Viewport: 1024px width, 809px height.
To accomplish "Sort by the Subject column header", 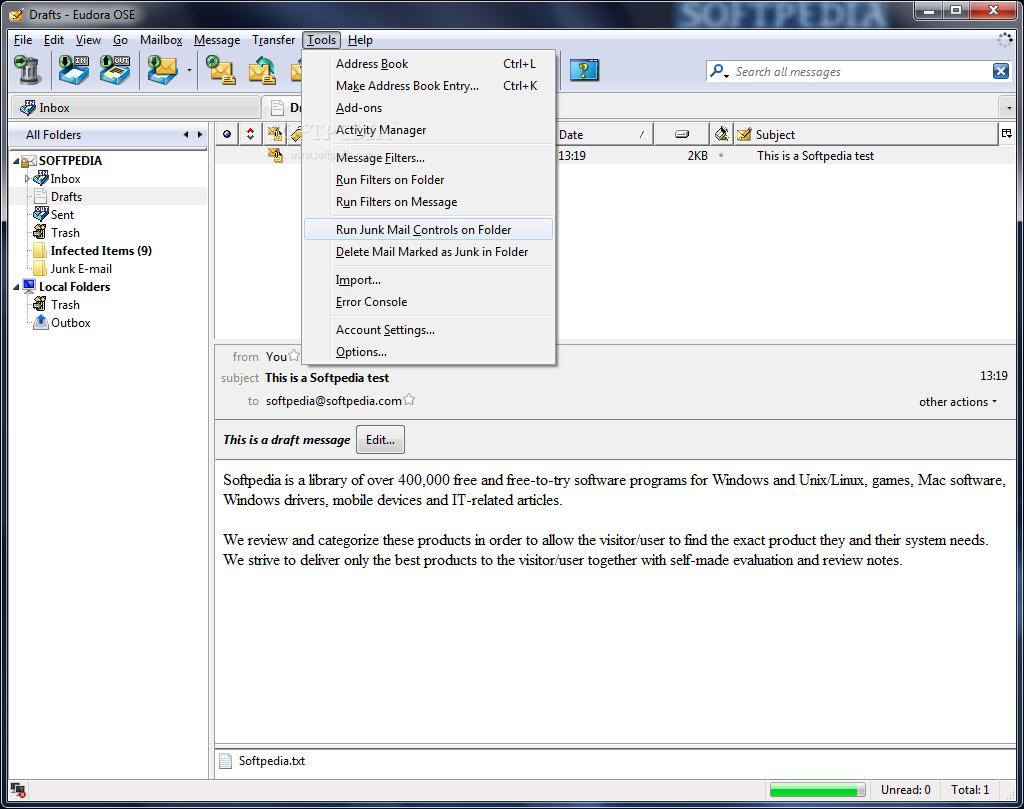I will (x=866, y=135).
